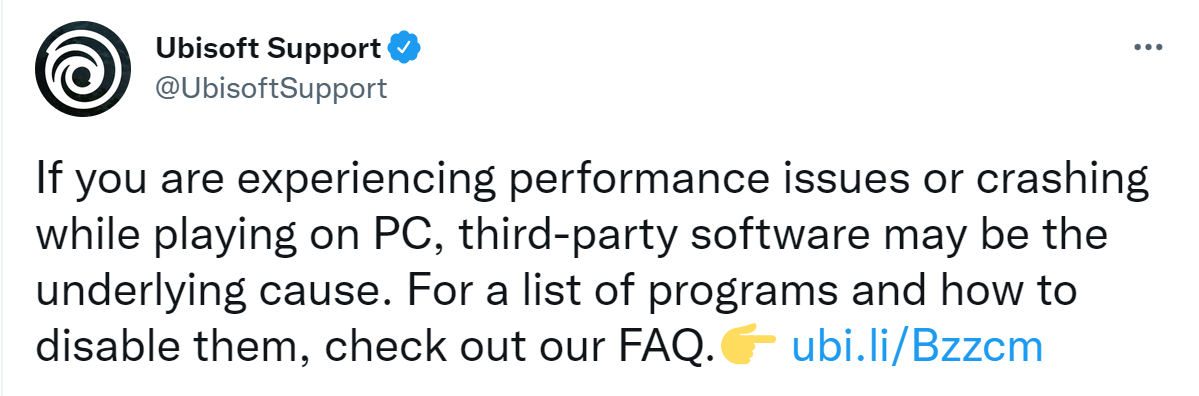Click the blue verified checkmark badge

click(405, 50)
